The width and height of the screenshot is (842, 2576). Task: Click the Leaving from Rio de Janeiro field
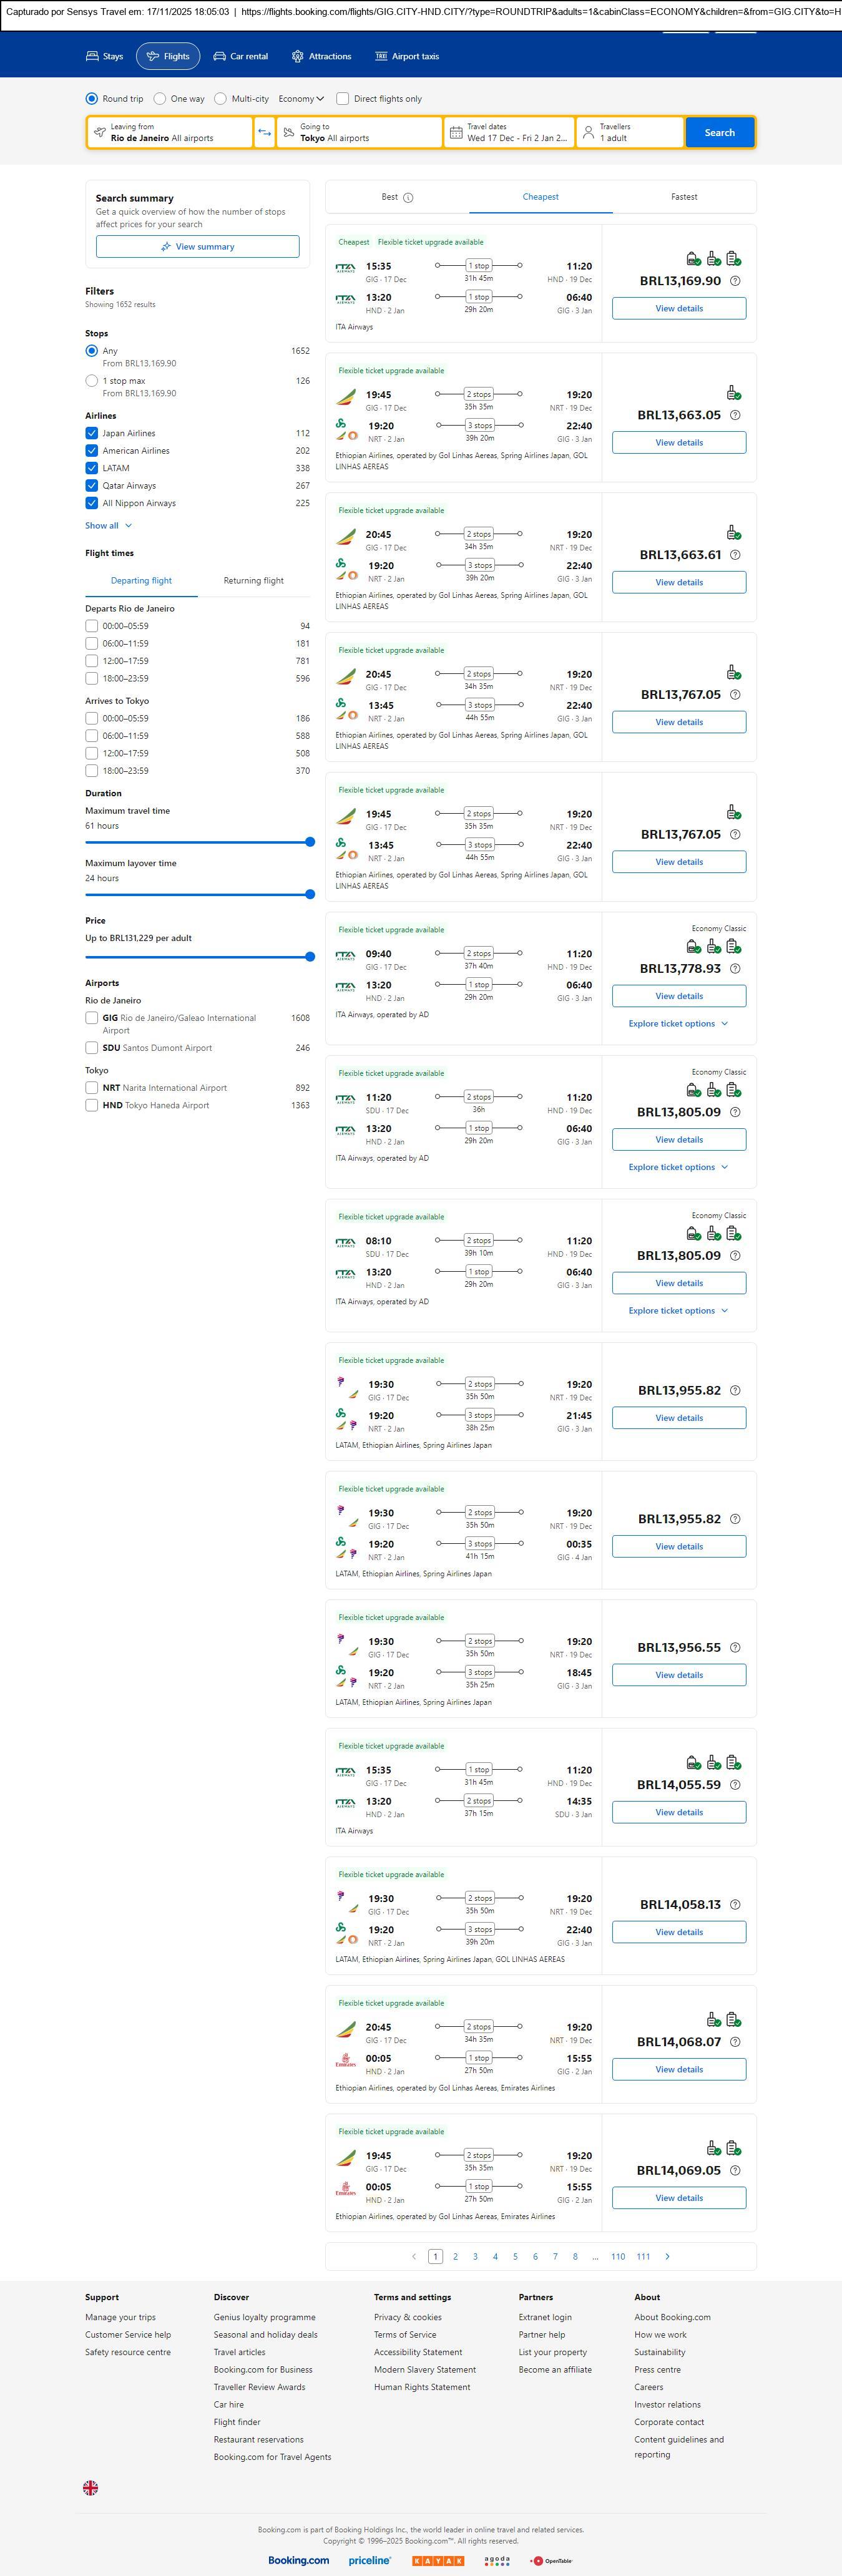170,133
